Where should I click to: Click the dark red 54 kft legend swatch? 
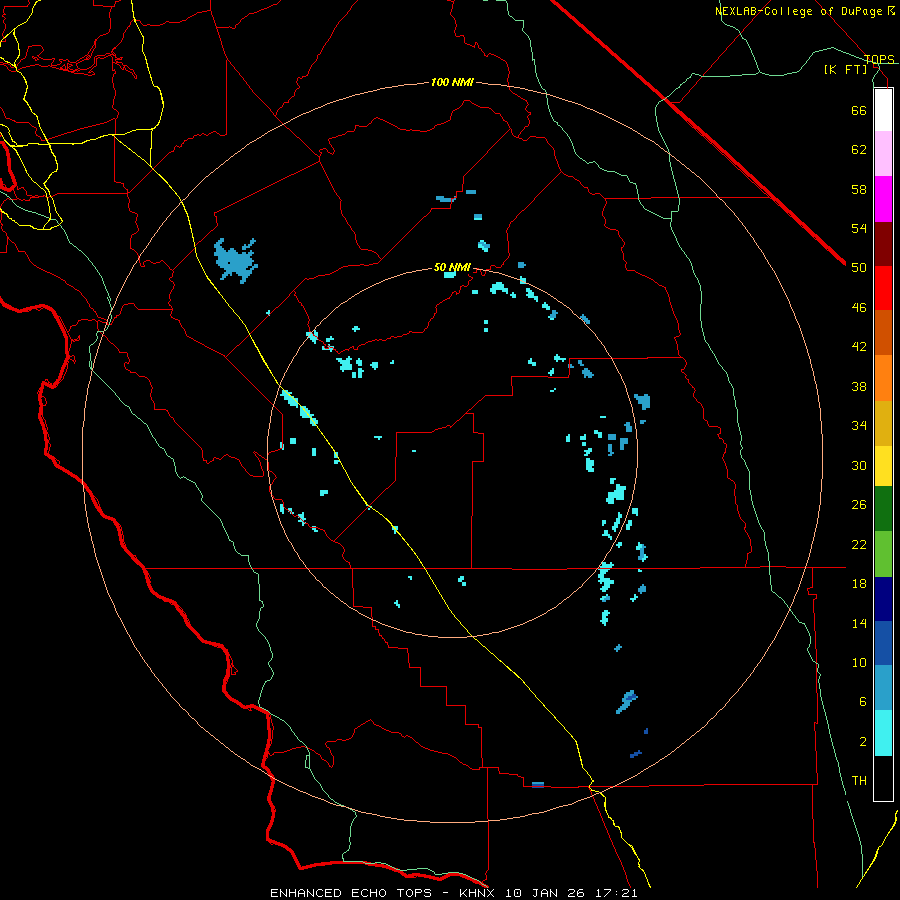tap(883, 244)
